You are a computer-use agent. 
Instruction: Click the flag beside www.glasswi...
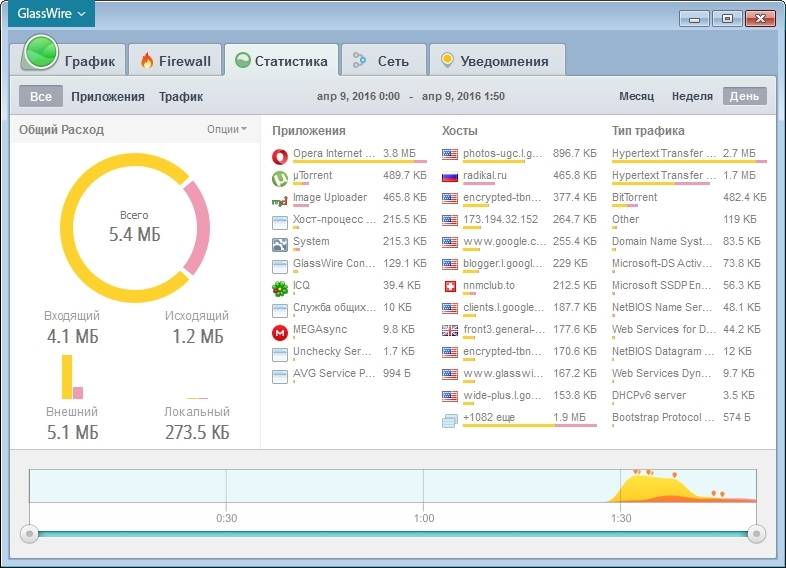click(450, 374)
